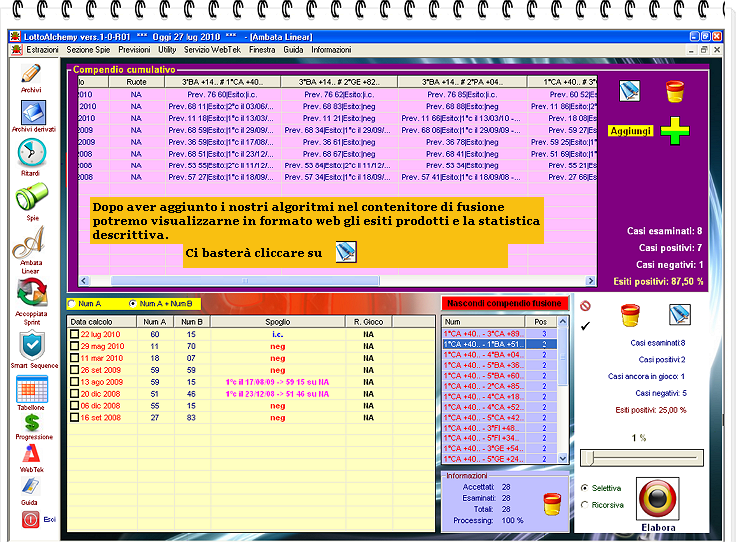The image size is (736, 542).
Task: Click fusion list scroll down arrow
Action: click(563, 458)
